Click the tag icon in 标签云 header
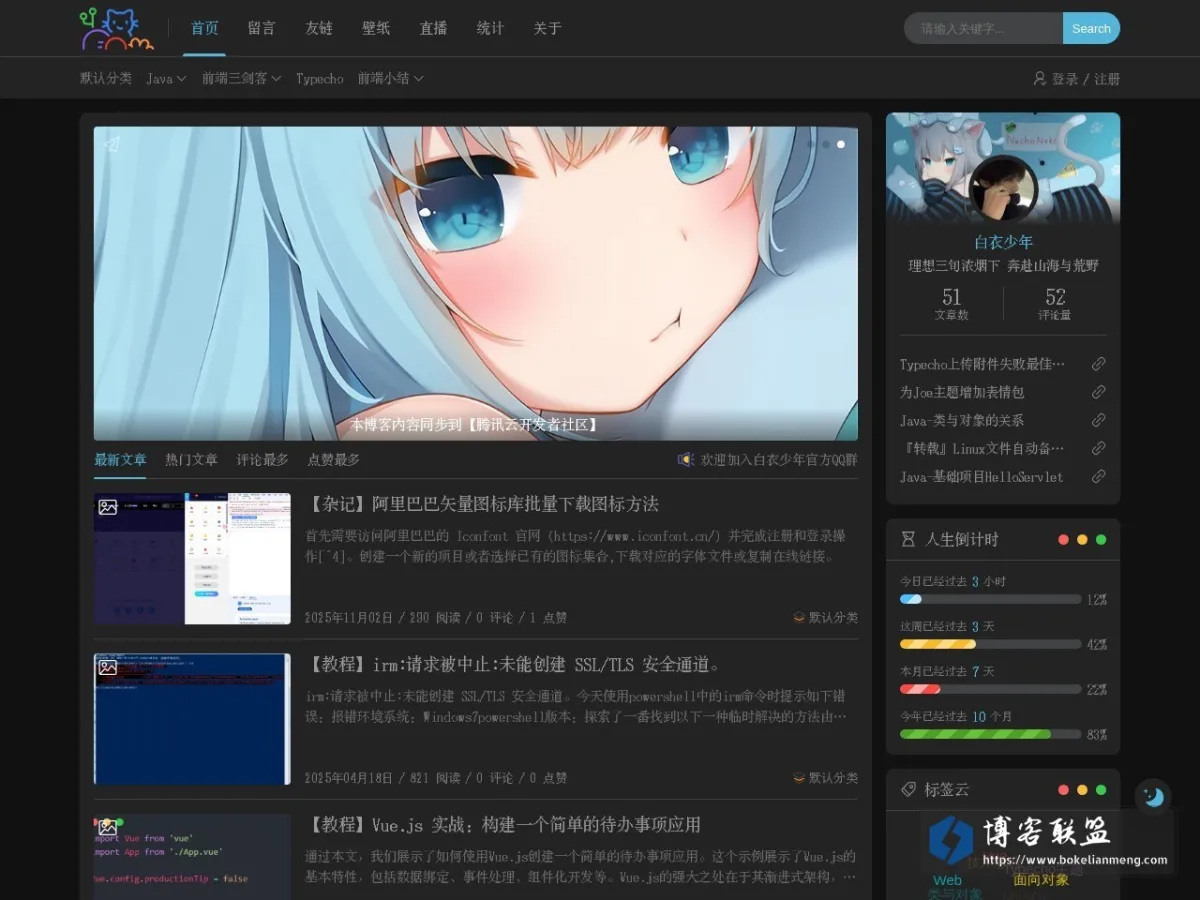This screenshot has height=900, width=1200. tap(908, 789)
